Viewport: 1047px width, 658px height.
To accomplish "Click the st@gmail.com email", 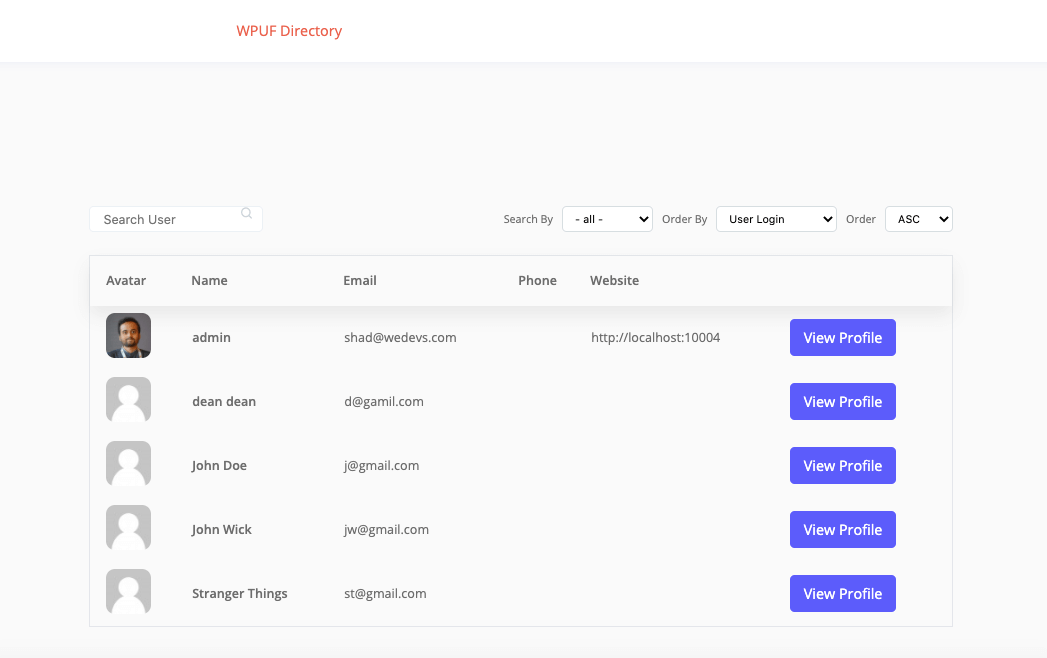I will [385, 594].
